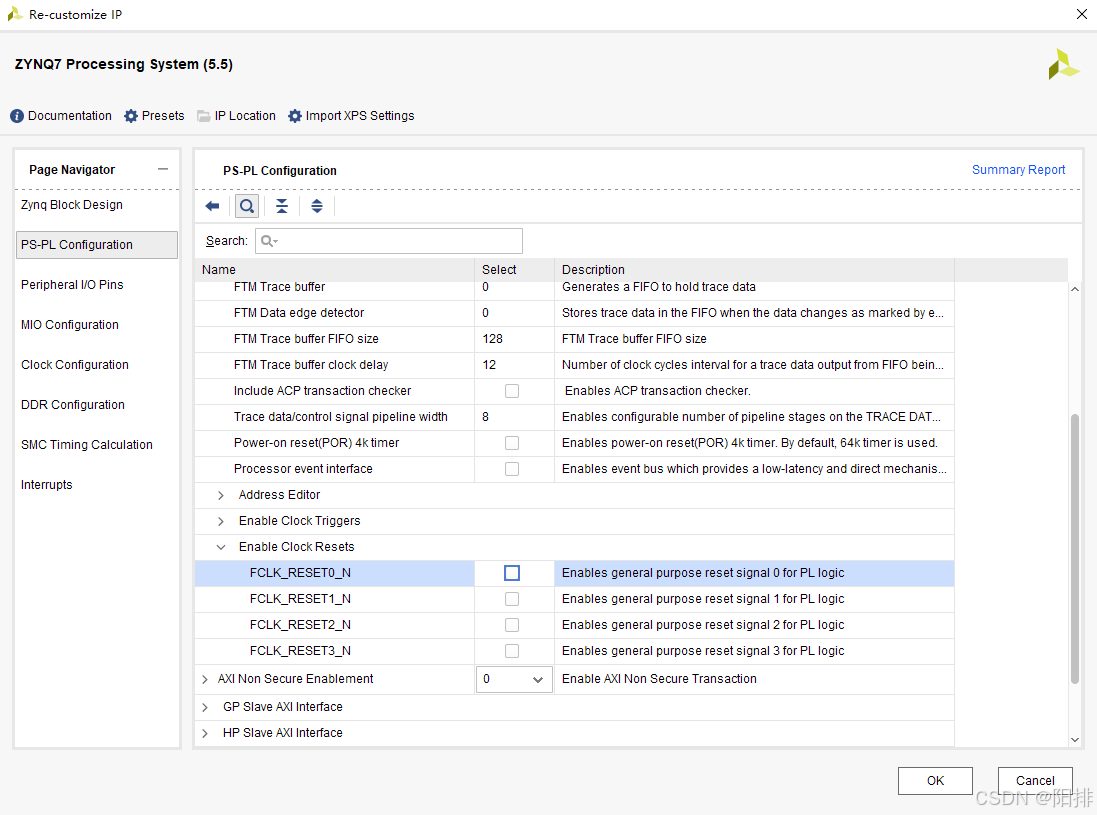Viewport: 1097px width, 815px height.
Task: Expand the Address Editor row
Action: pyautogui.click(x=221, y=495)
